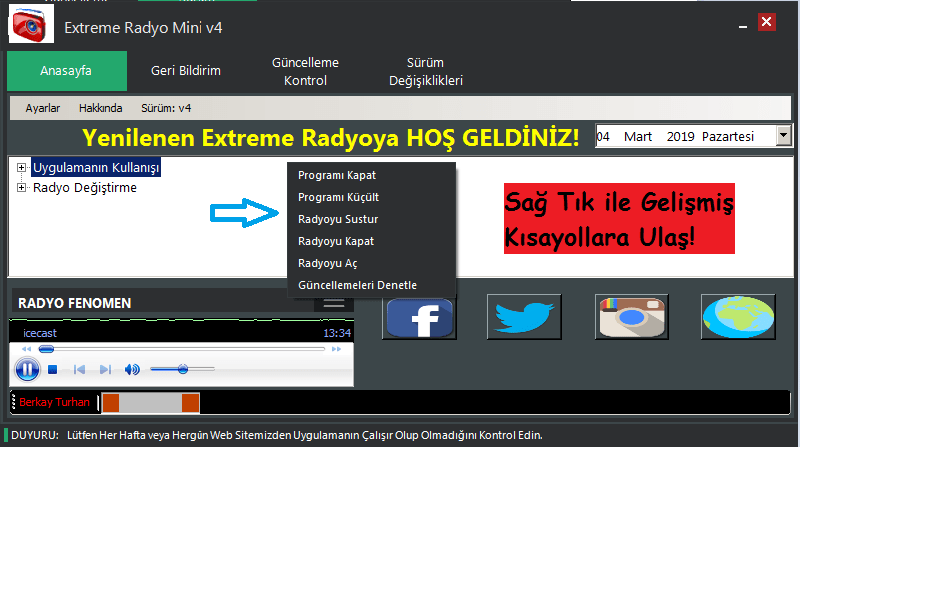Open the RADYO FENOMEN hamburger menu

[334, 303]
